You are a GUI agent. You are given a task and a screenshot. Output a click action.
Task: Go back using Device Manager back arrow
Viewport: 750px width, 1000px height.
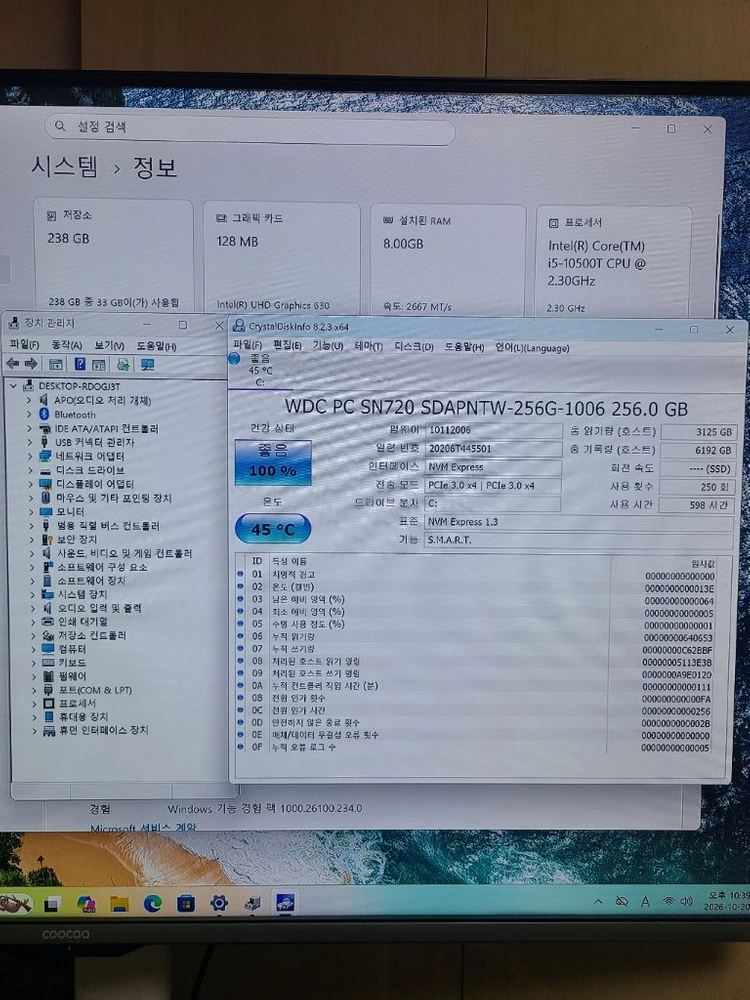tap(12, 364)
